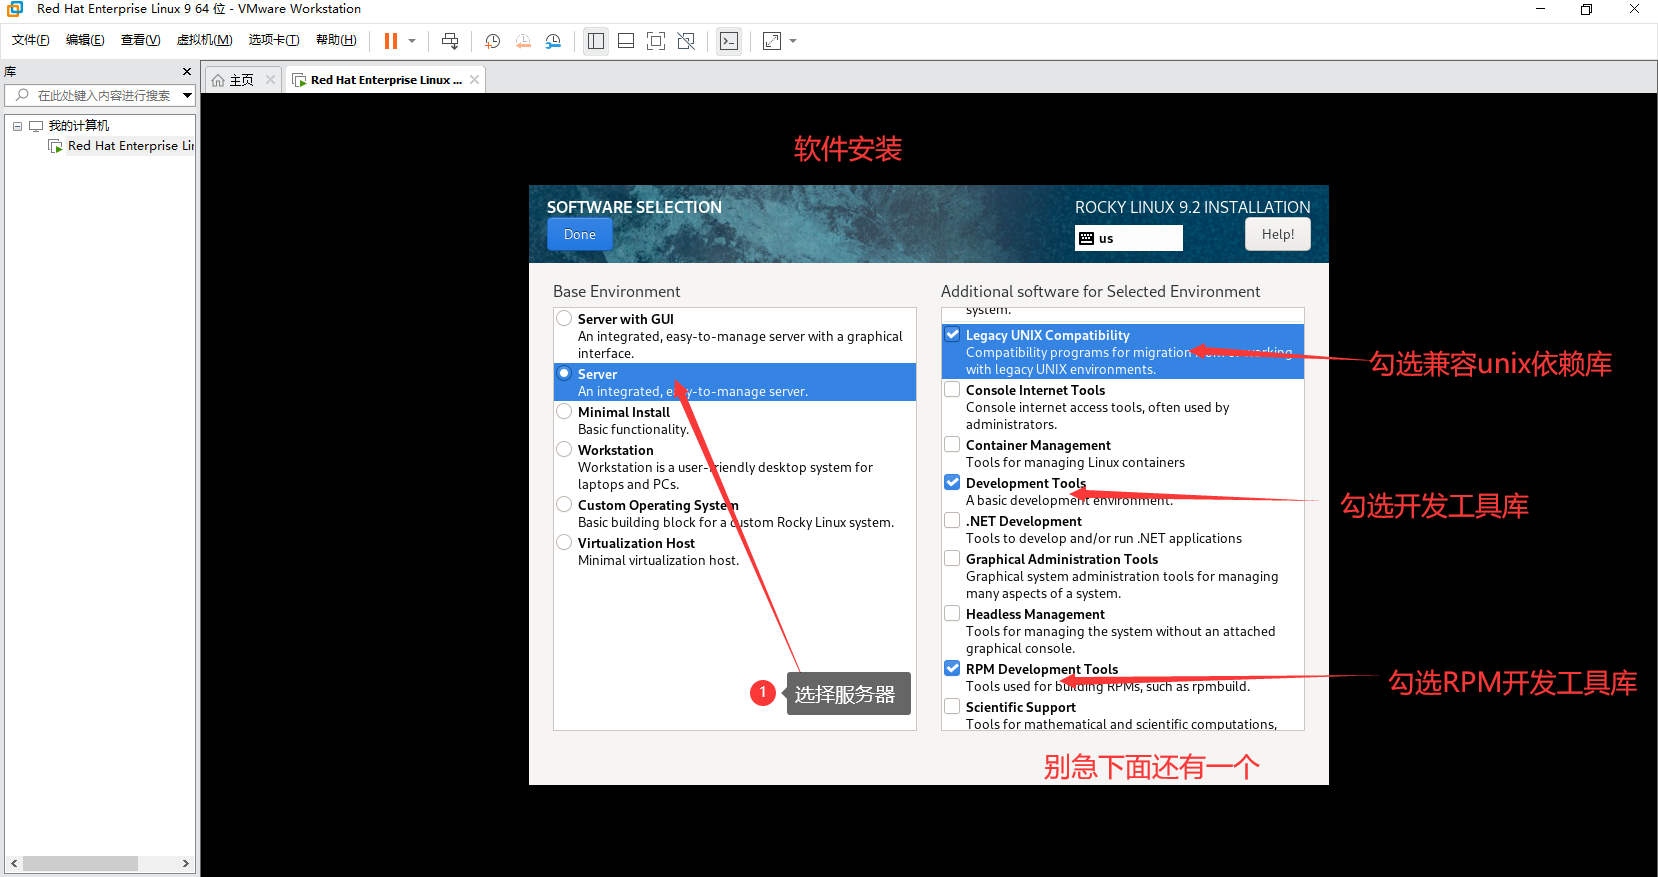
Task: Click the library scrollbar left arrow
Action: (14, 863)
